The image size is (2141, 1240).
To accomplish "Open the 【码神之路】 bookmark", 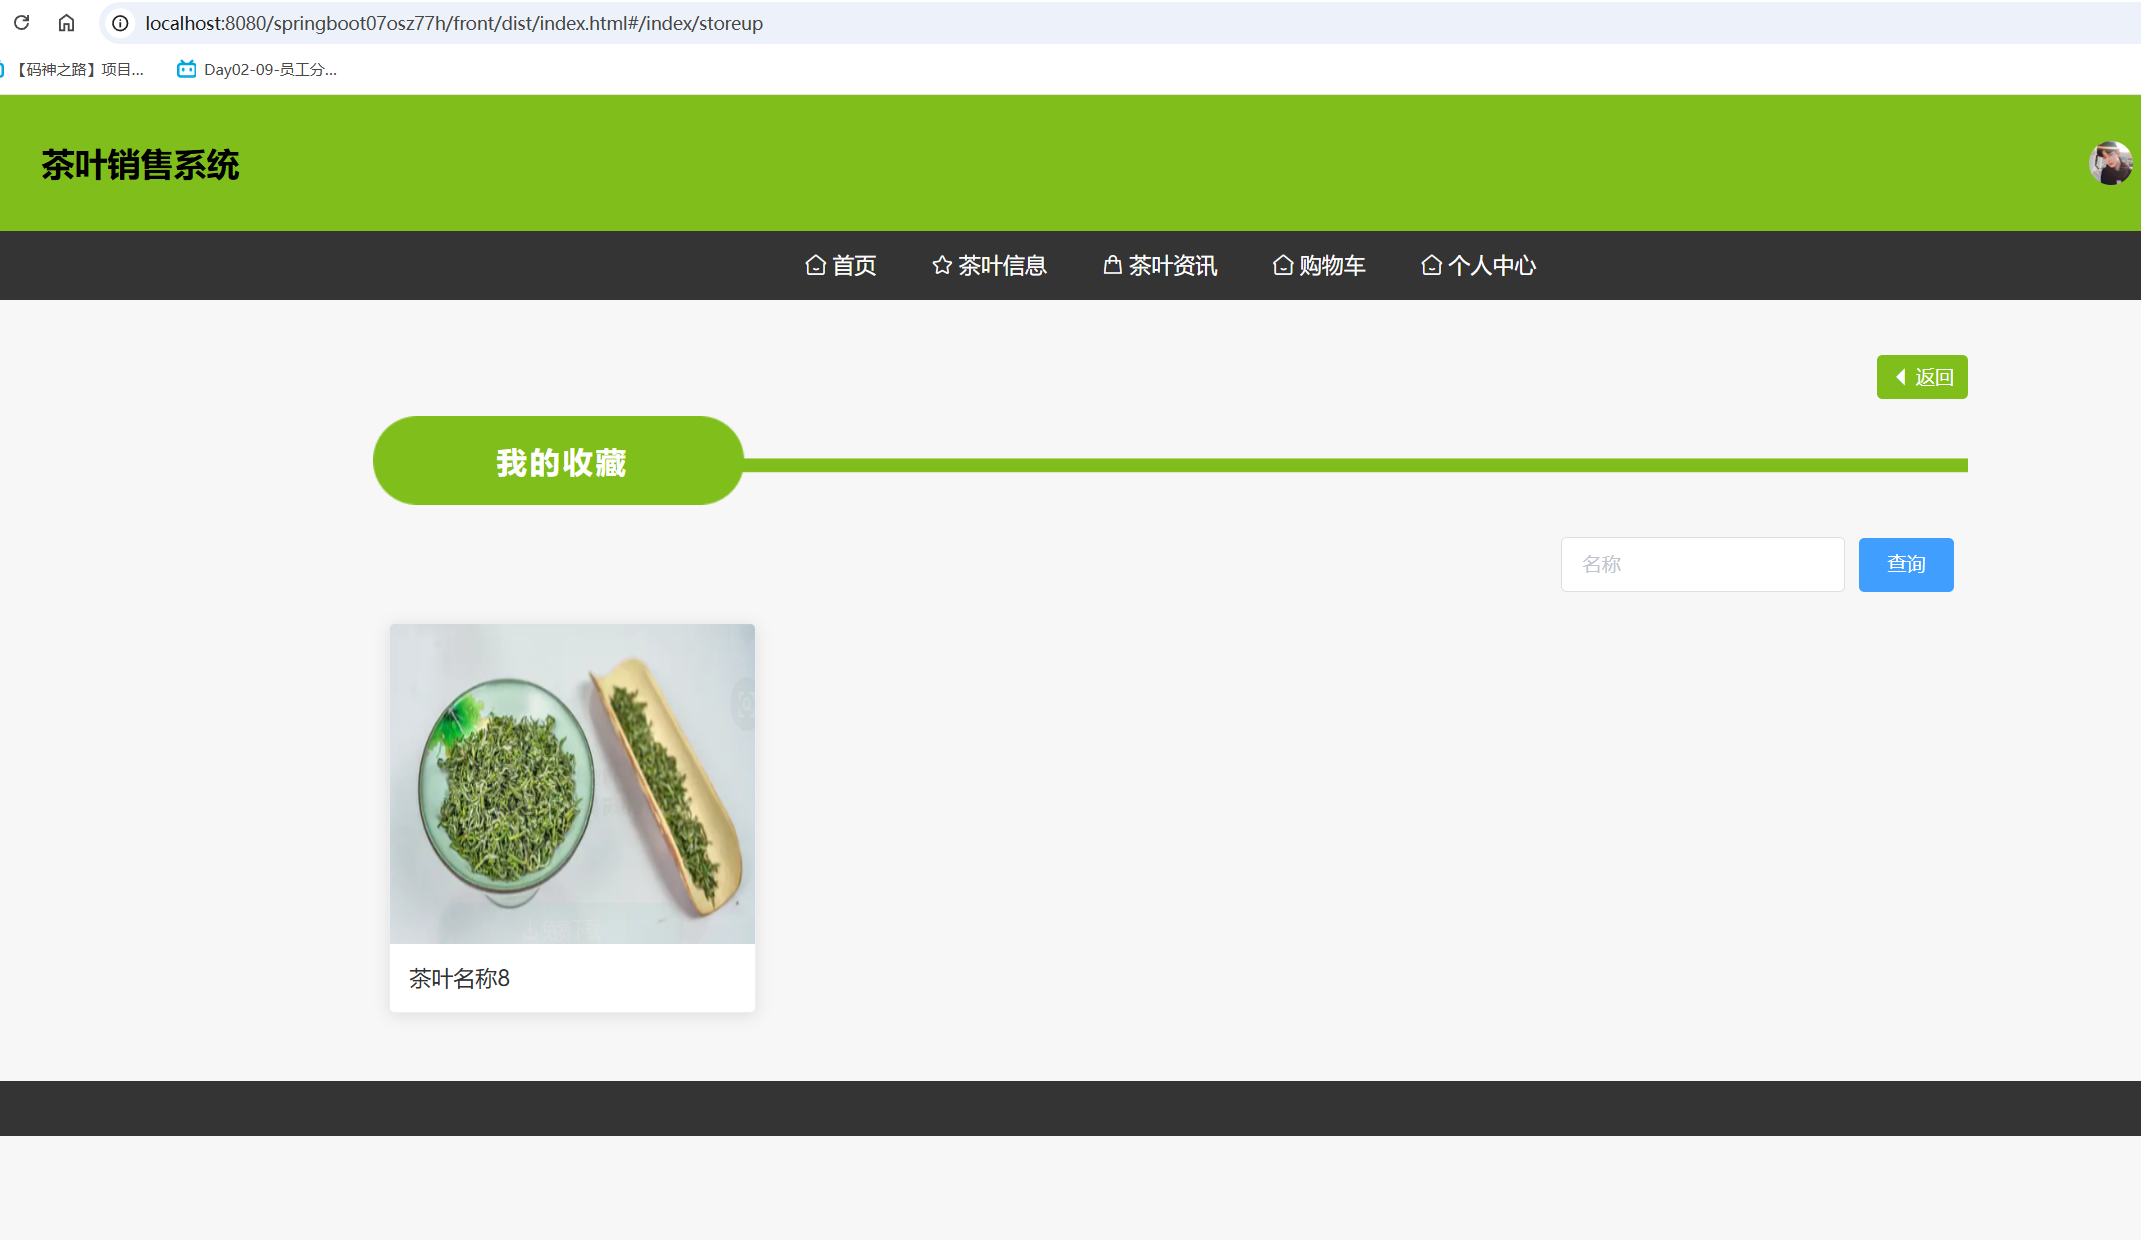I will [x=78, y=69].
